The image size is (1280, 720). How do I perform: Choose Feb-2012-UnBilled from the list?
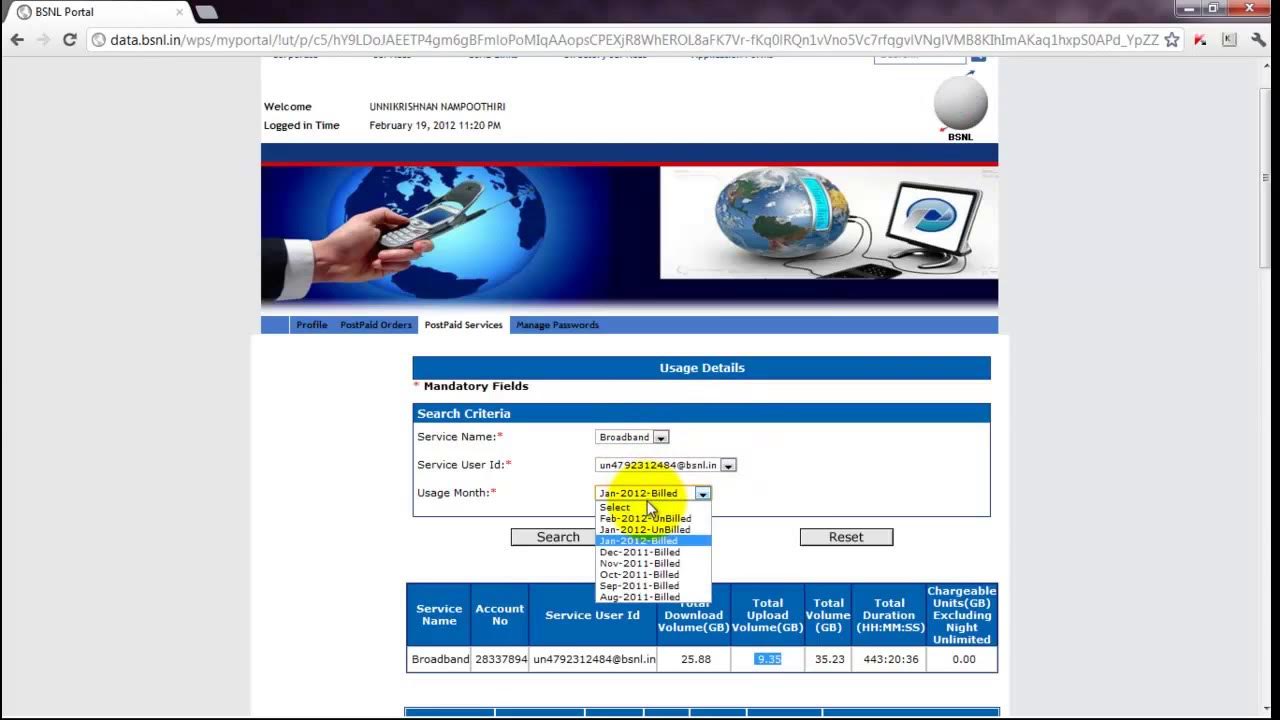pos(653,519)
